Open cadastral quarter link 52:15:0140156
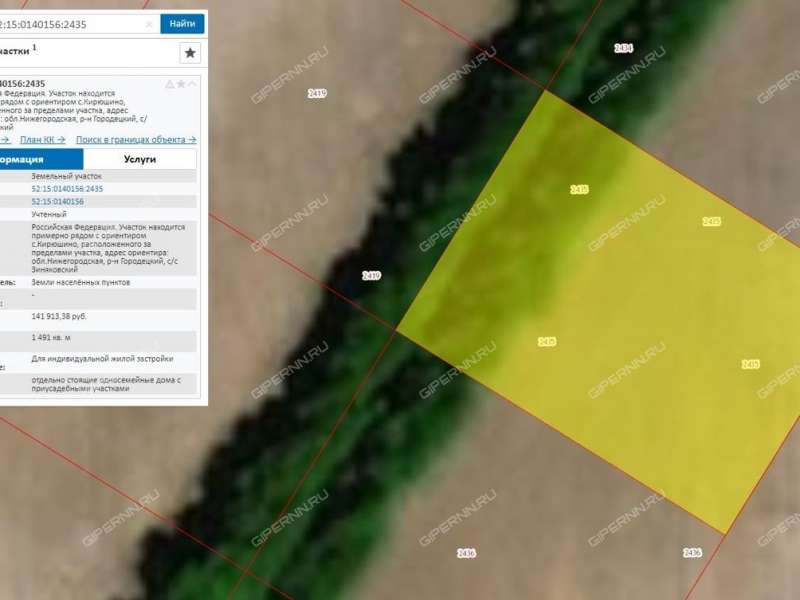The height and width of the screenshot is (600, 800). (58, 201)
